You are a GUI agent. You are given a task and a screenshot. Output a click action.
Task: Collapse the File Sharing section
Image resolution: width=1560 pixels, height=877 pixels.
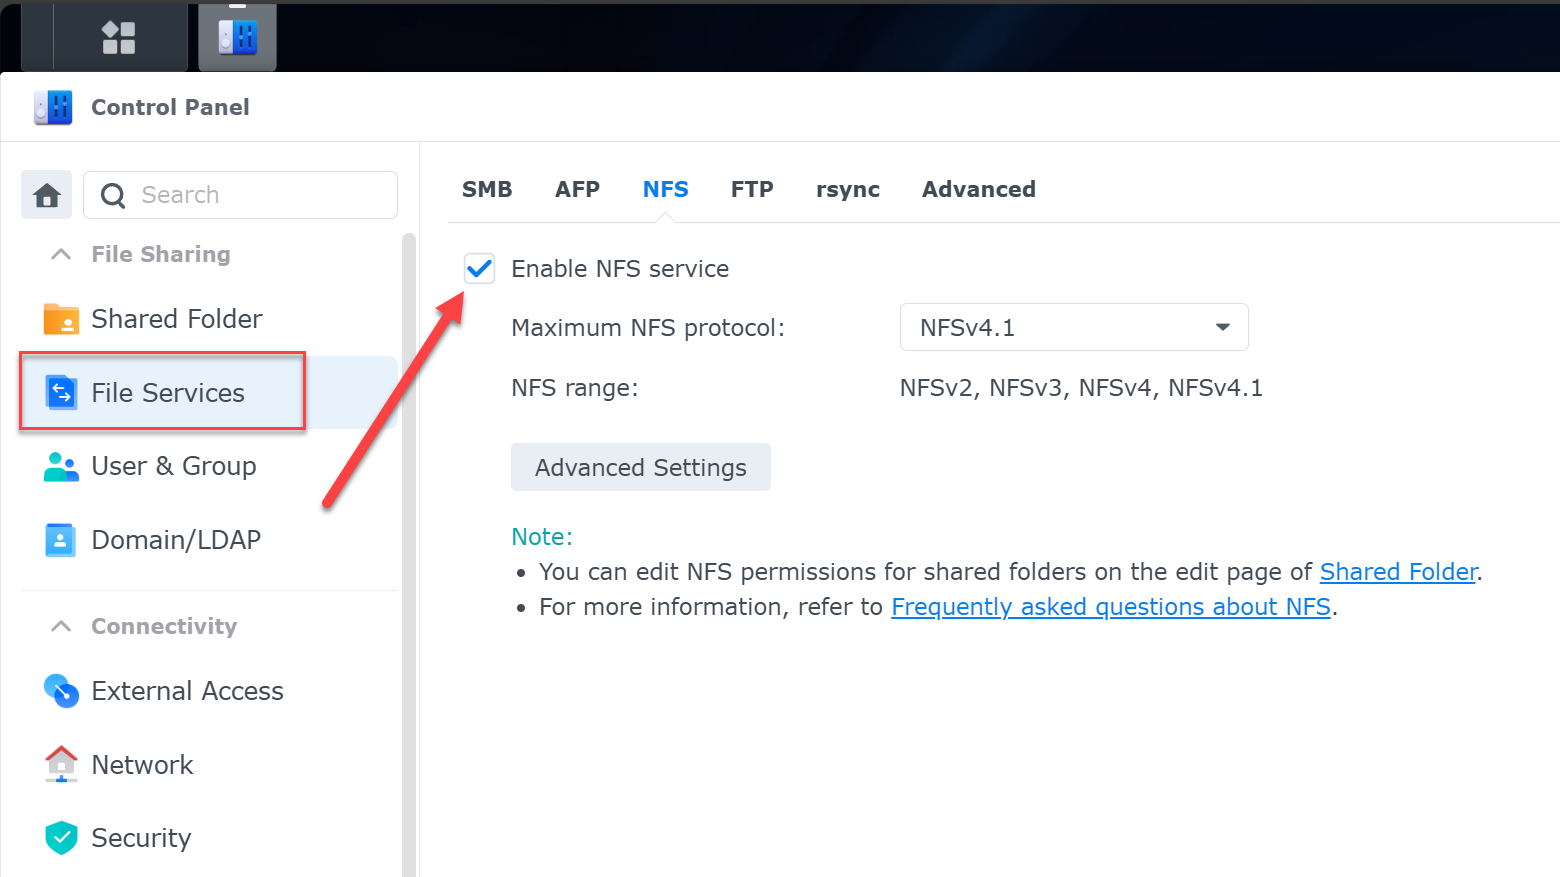(x=61, y=255)
